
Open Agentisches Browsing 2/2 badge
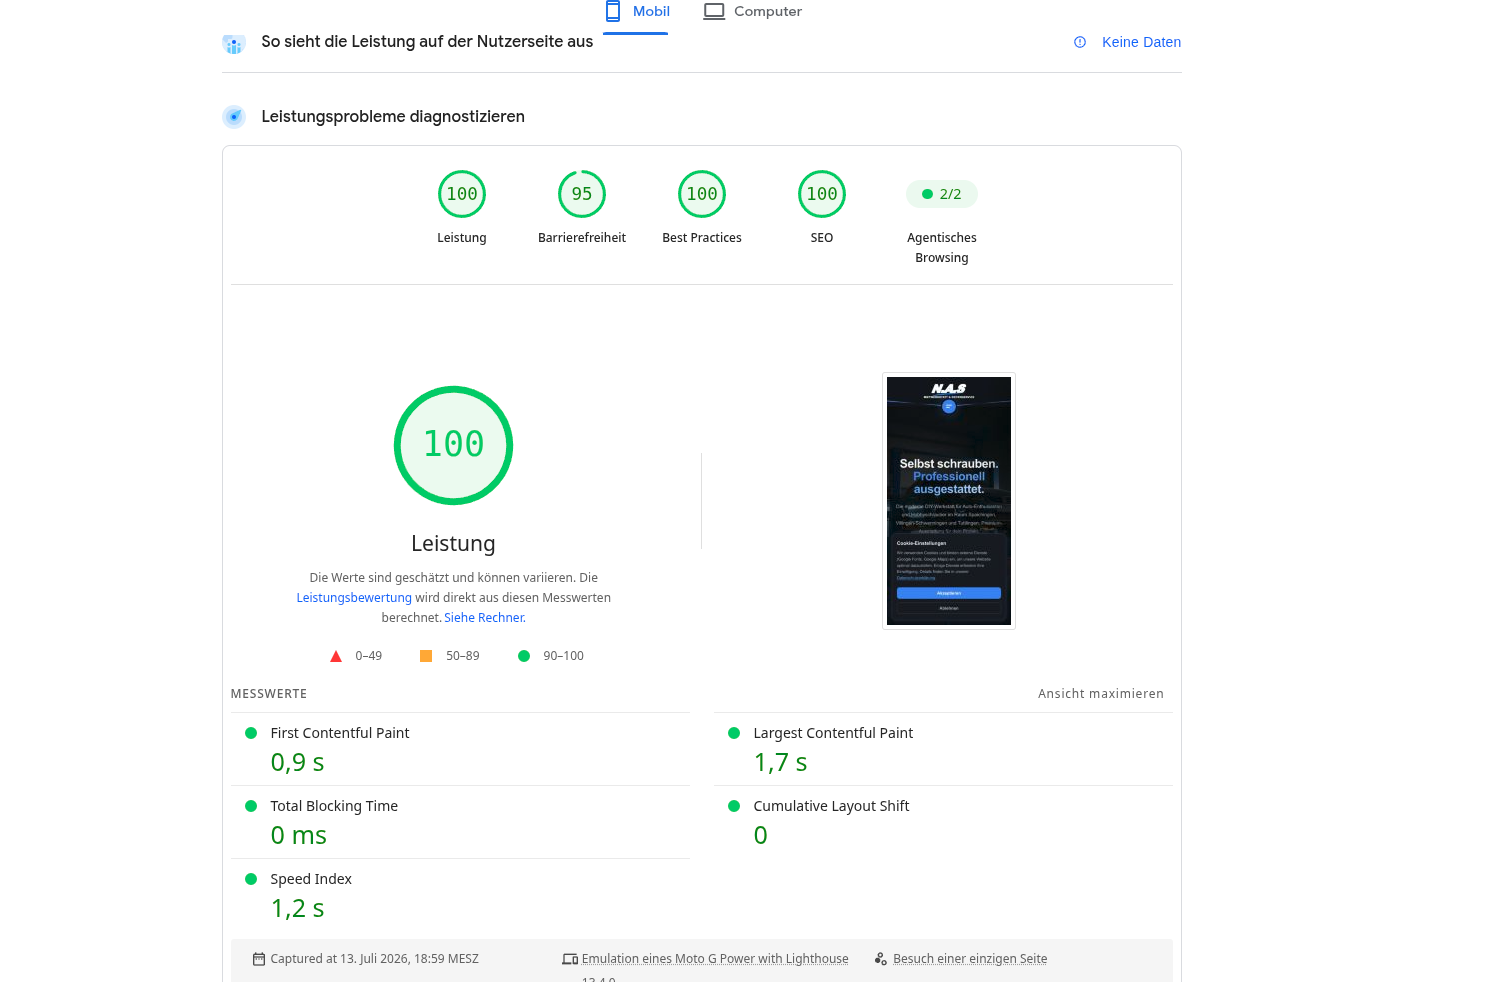(x=942, y=194)
